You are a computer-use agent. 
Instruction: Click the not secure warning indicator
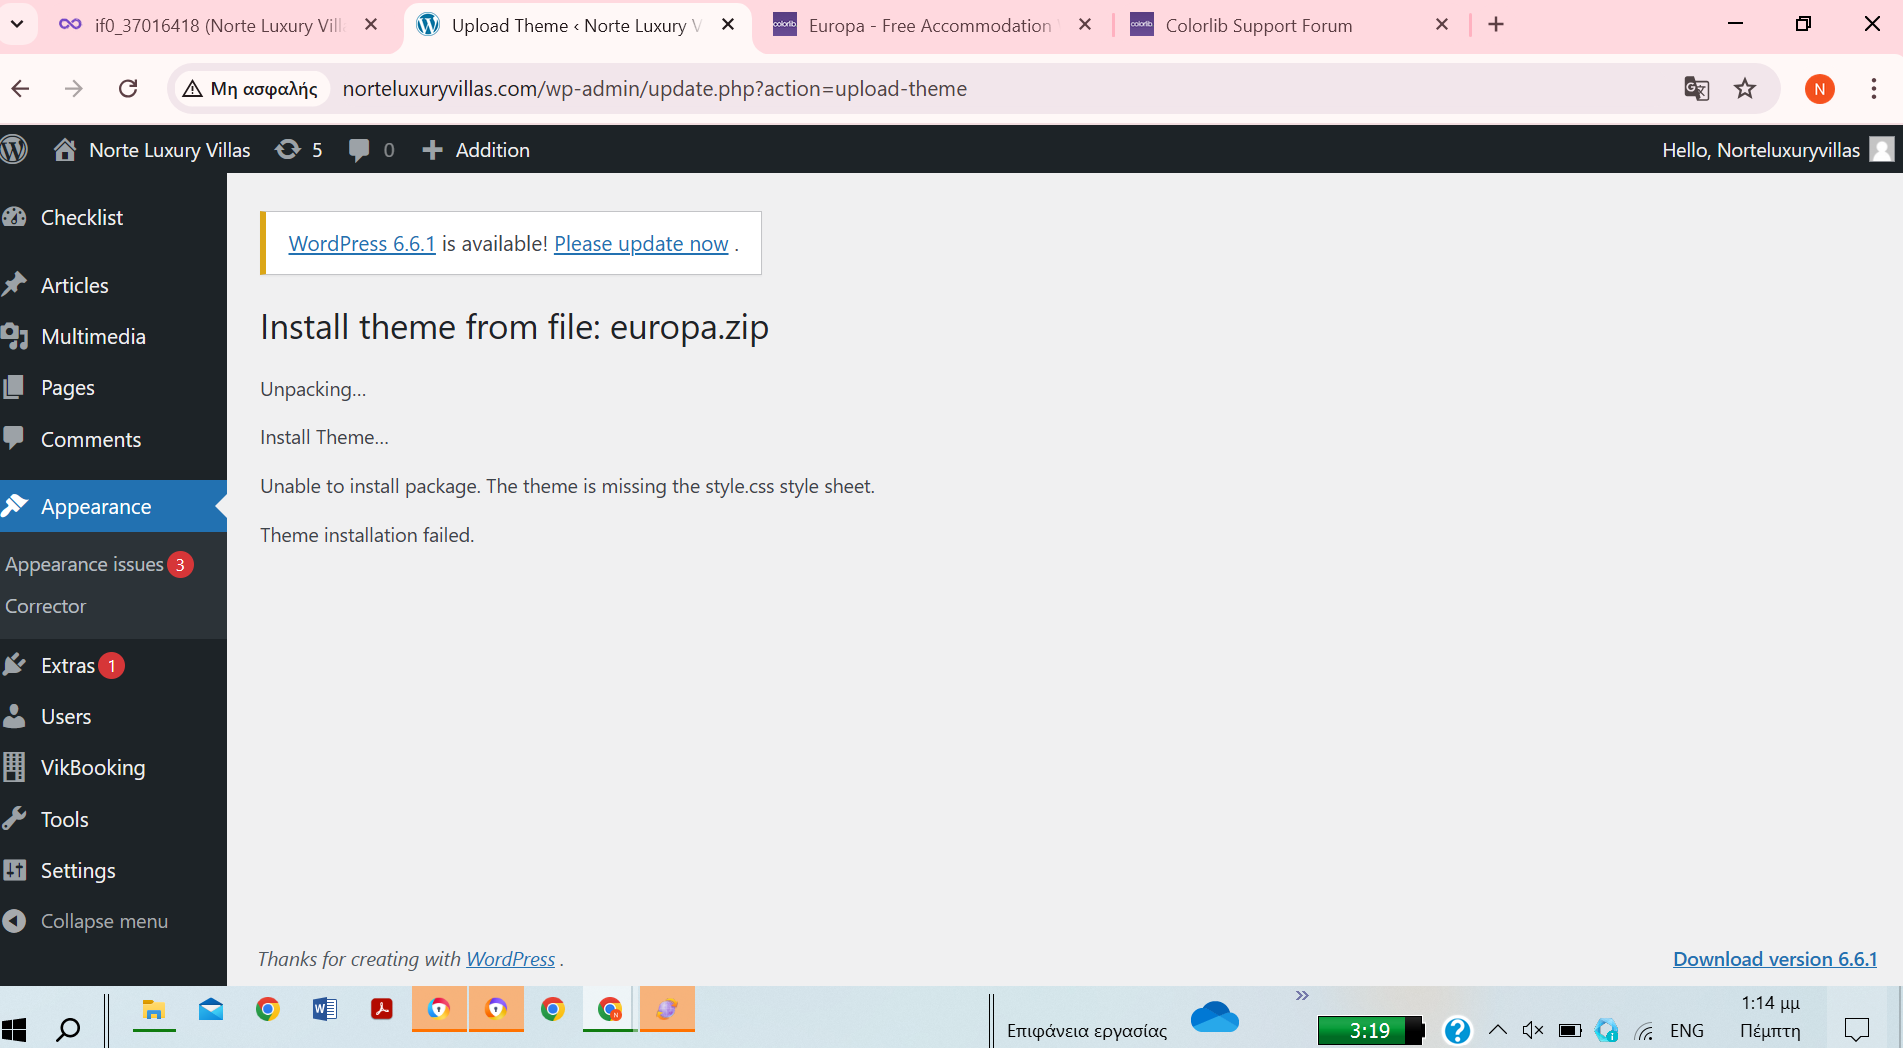tap(250, 88)
